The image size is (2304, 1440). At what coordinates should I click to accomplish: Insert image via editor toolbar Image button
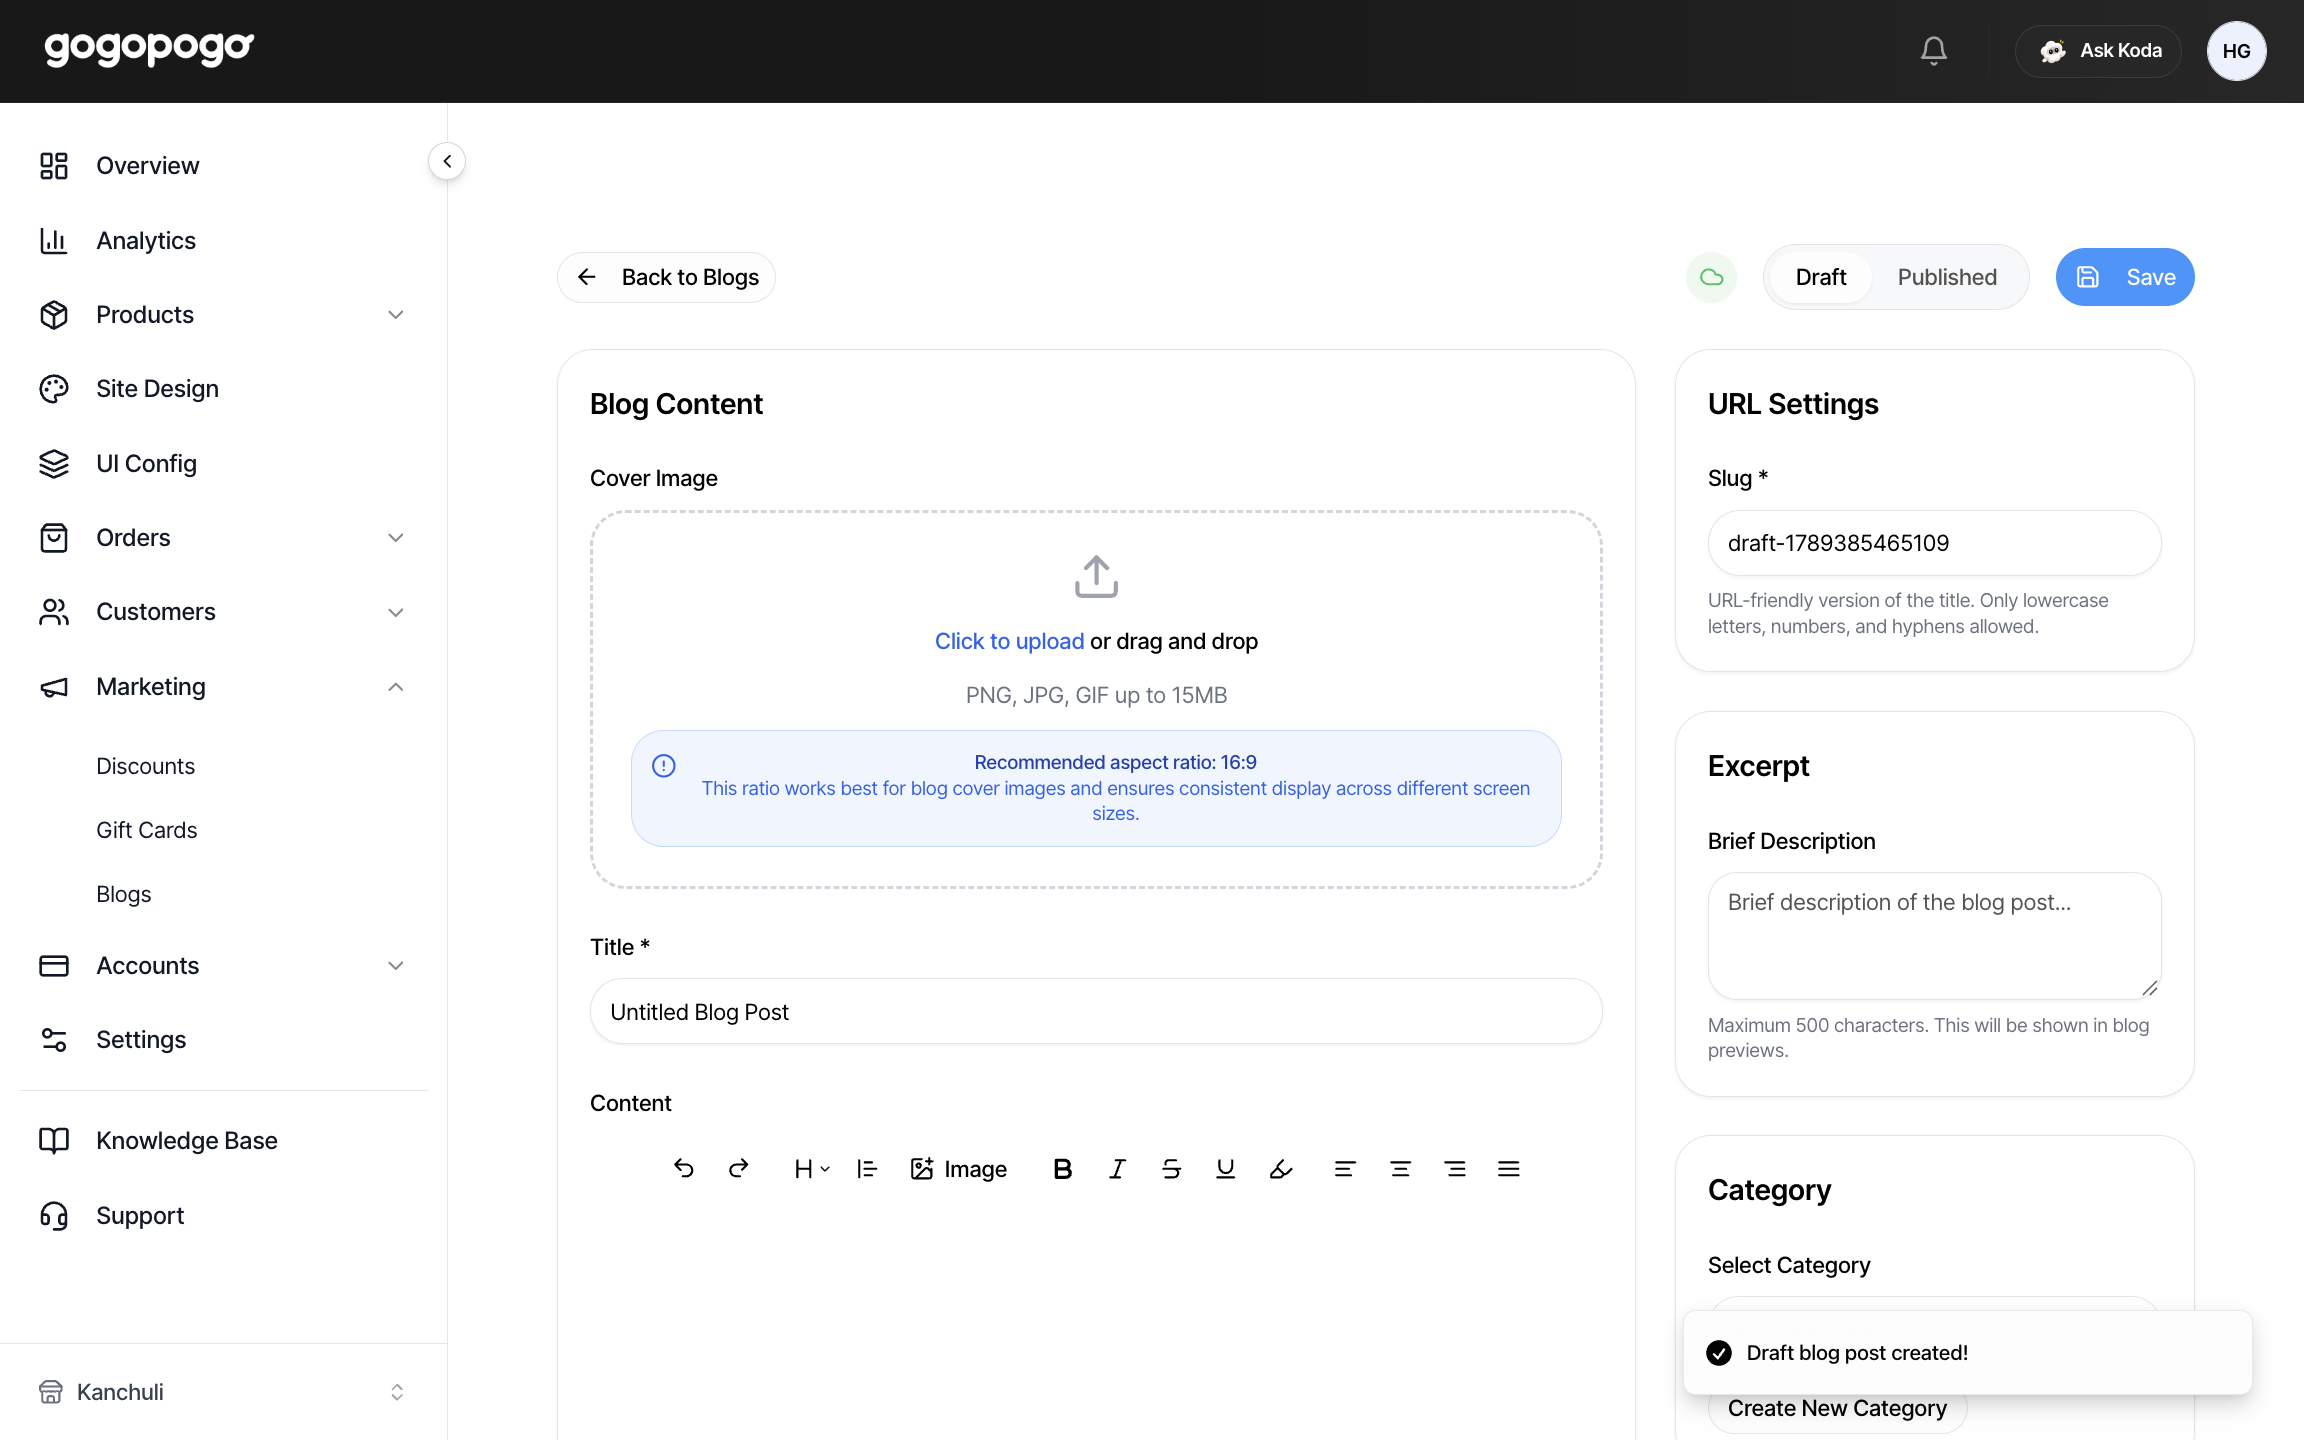pyautogui.click(x=958, y=1169)
